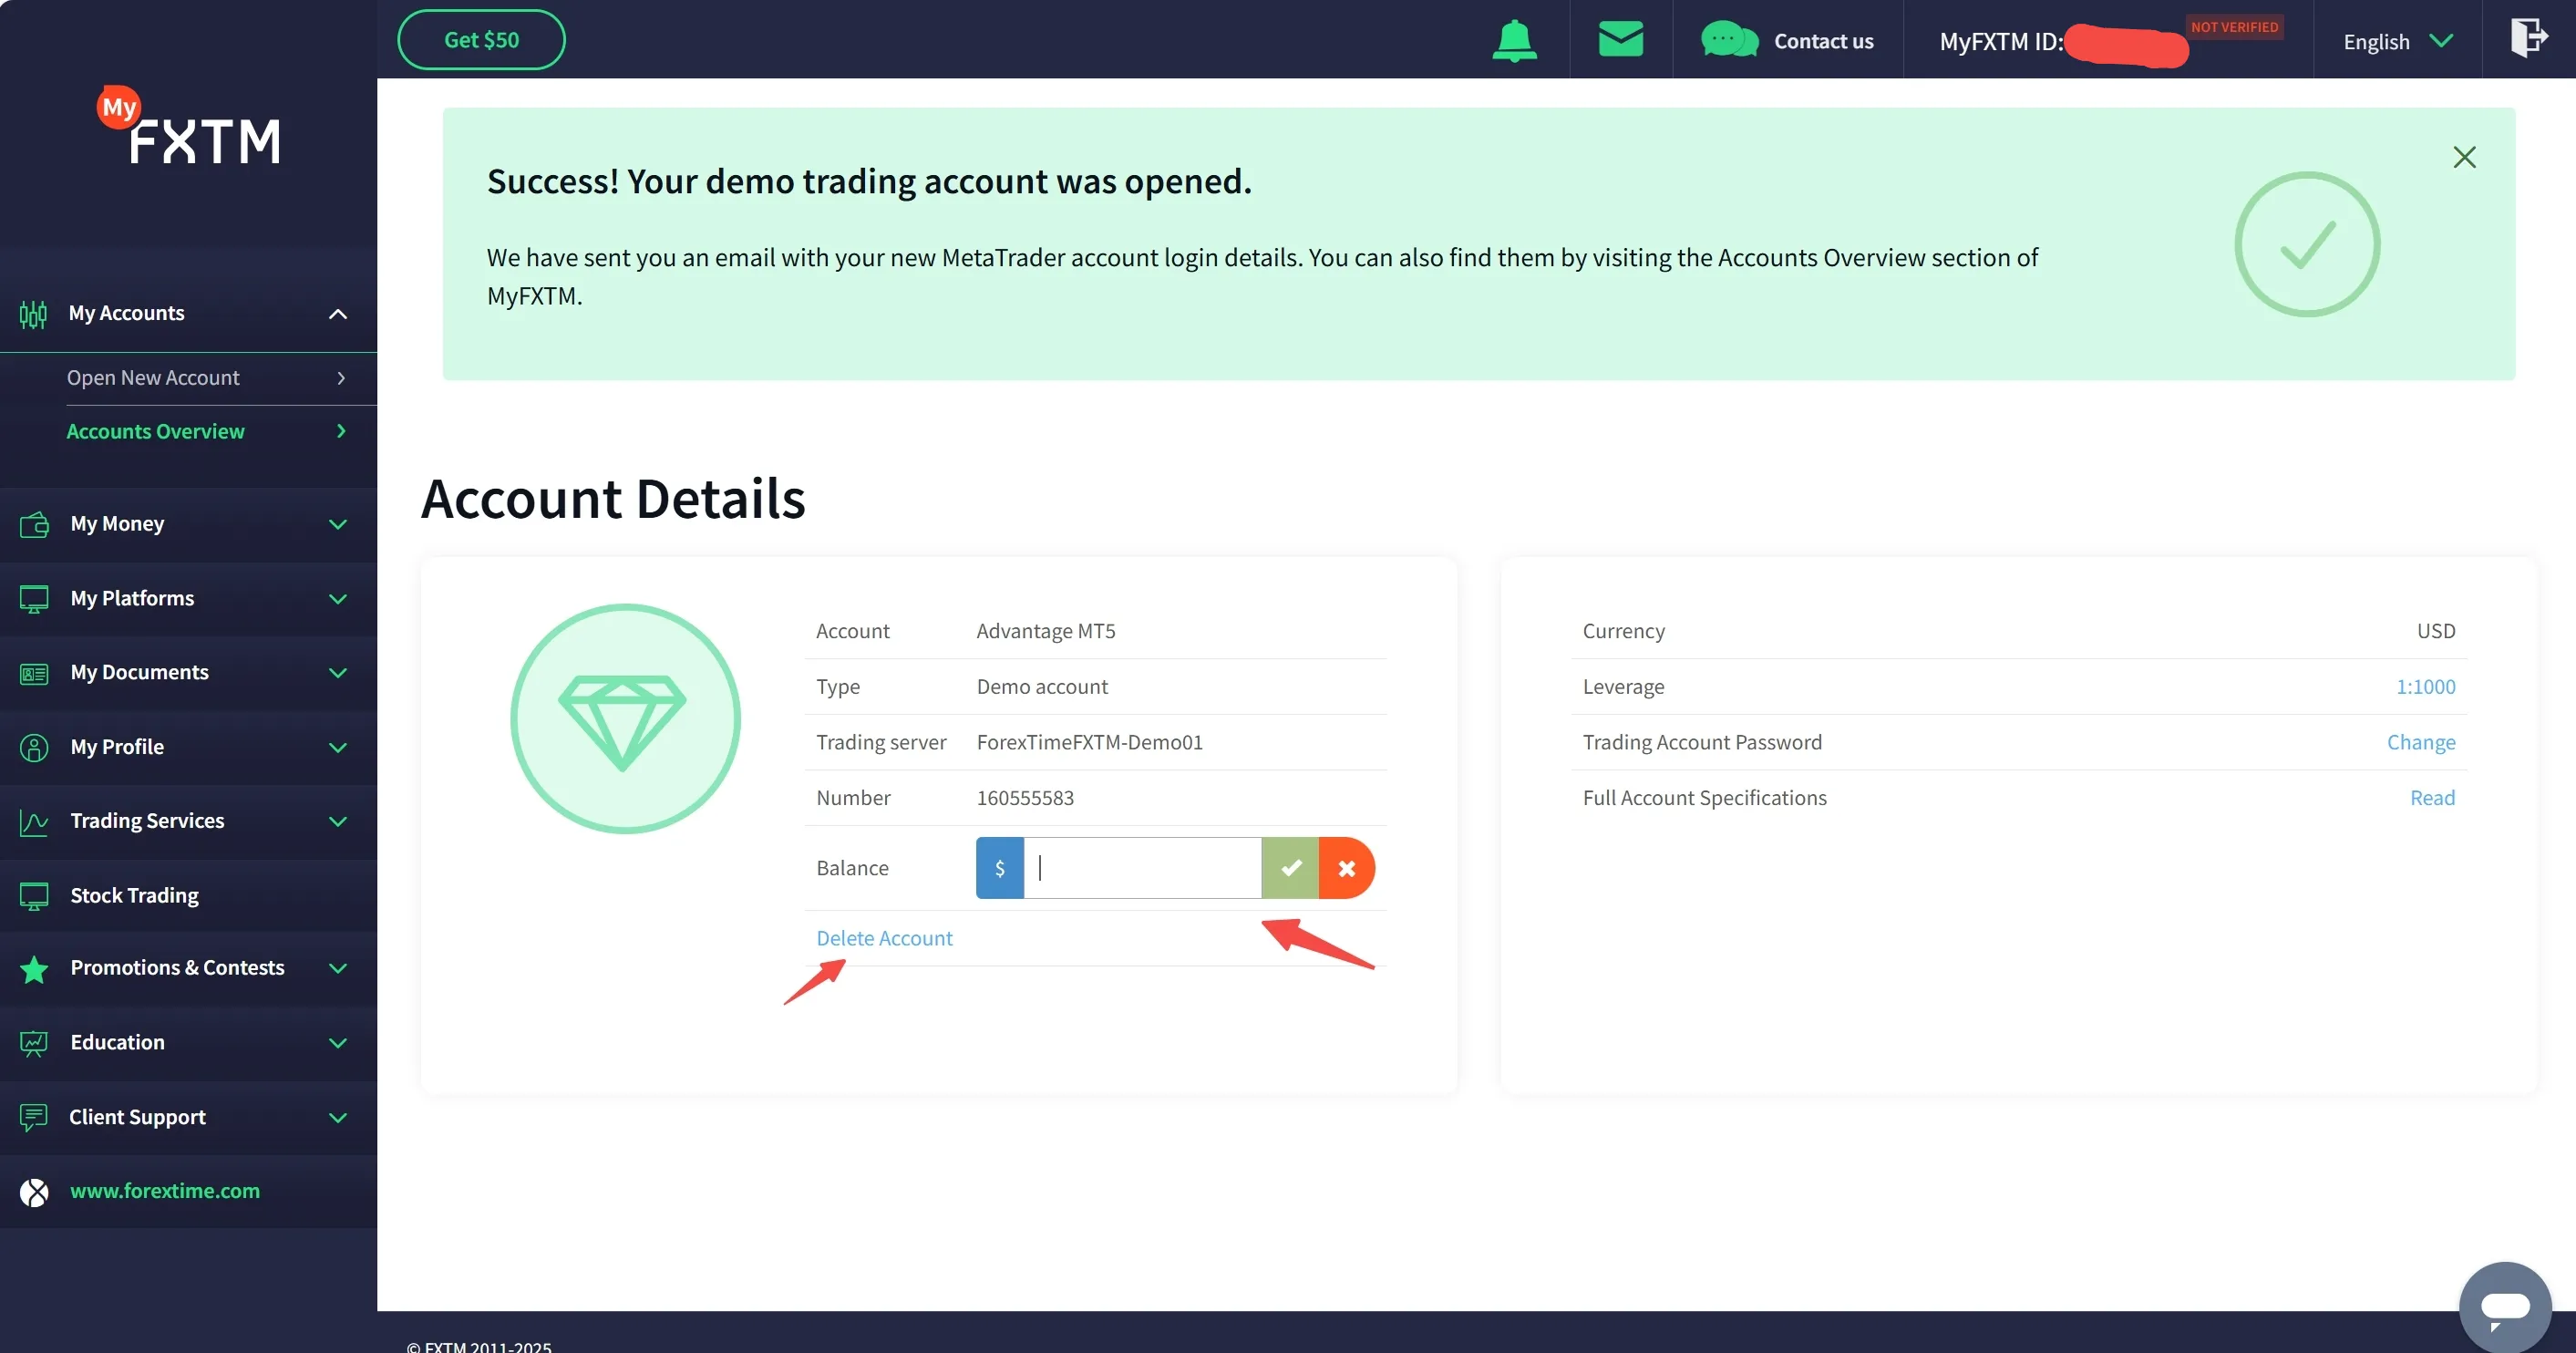The image size is (2576, 1353).
Task: Click the account number 160555583
Action: pos(1025,798)
